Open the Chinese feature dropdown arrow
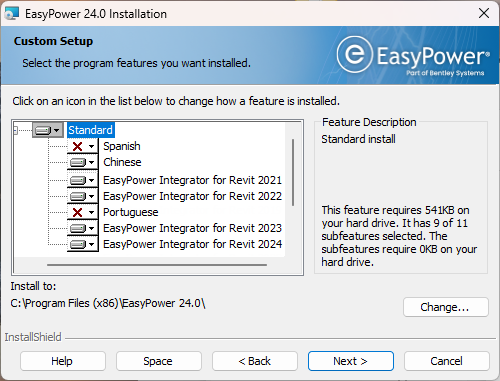This screenshot has width=500, height=381. (x=91, y=162)
